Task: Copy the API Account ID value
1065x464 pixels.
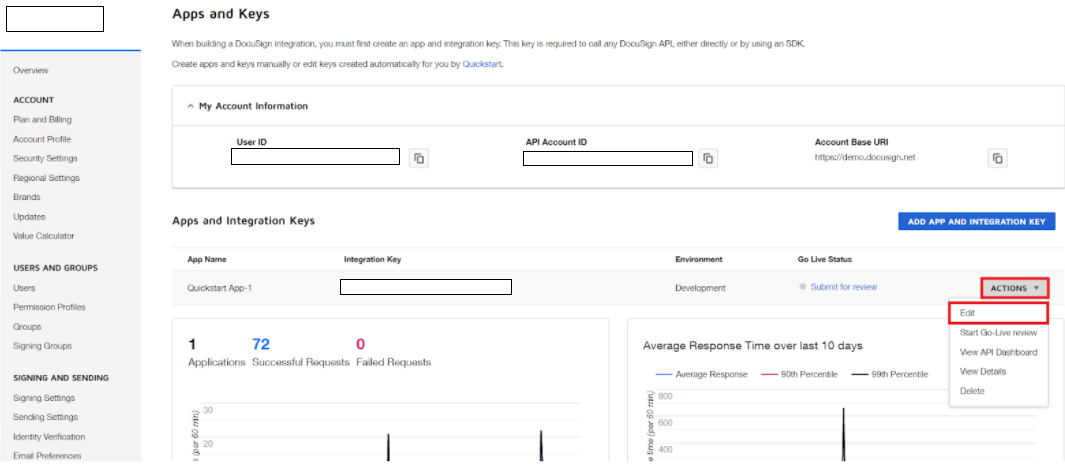Action: (x=708, y=158)
